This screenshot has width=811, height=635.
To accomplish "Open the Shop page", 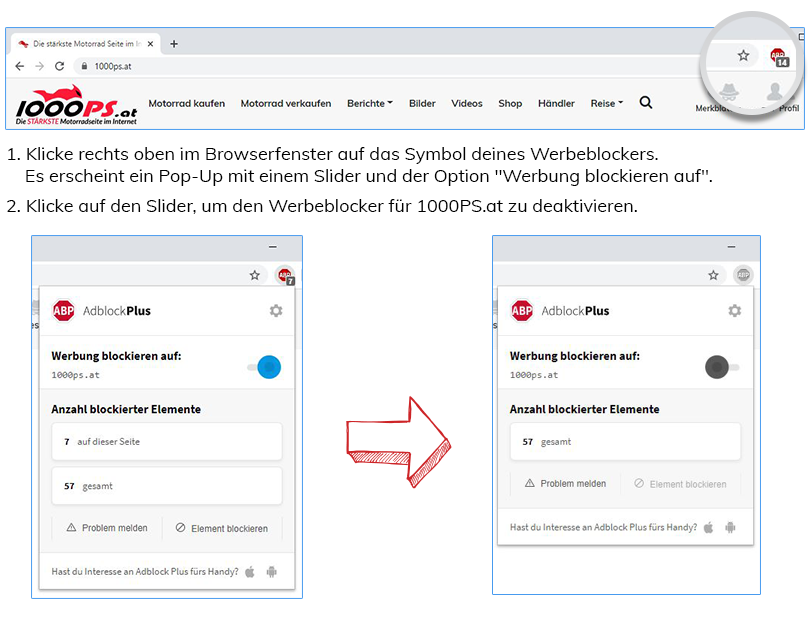I will [510, 103].
